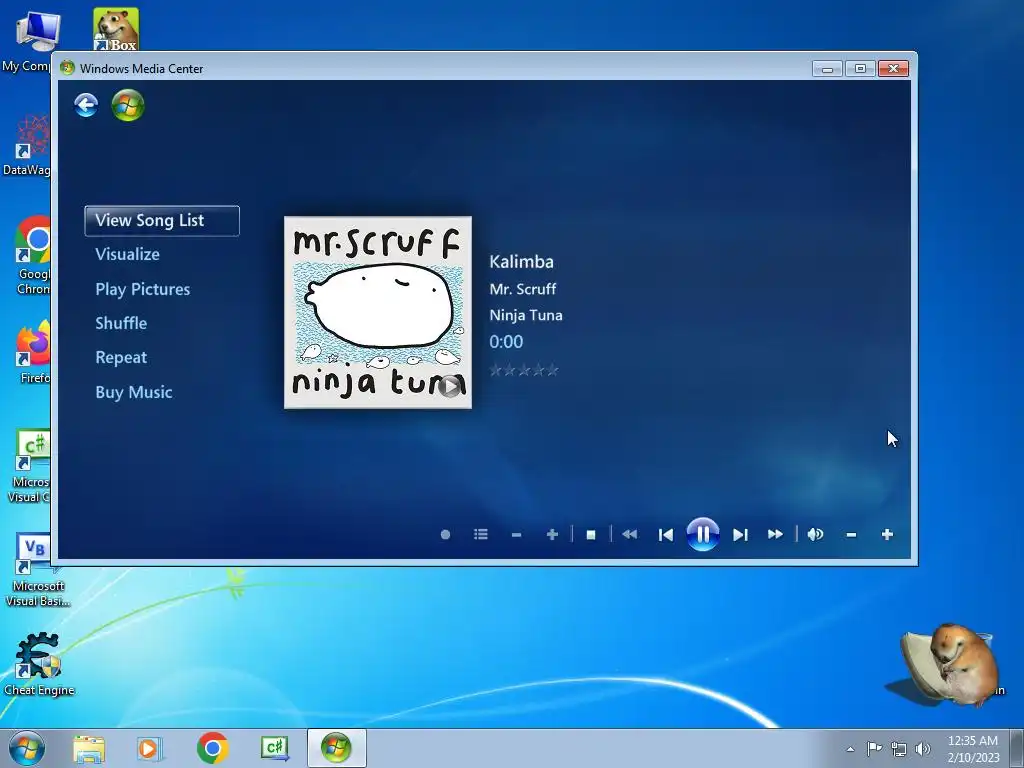The width and height of the screenshot is (1024, 768).
Task: Open Google Chrome from the taskbar
Action: coord(212,748)
